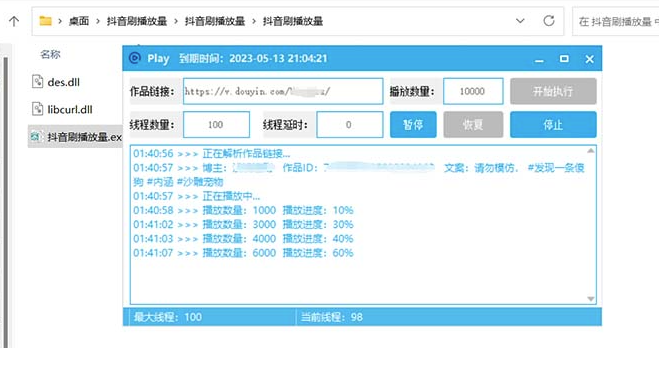Click the libcurl.dll file icon
Image resolution: width=664 pixels, height=371 pixels.
point(37,109)
